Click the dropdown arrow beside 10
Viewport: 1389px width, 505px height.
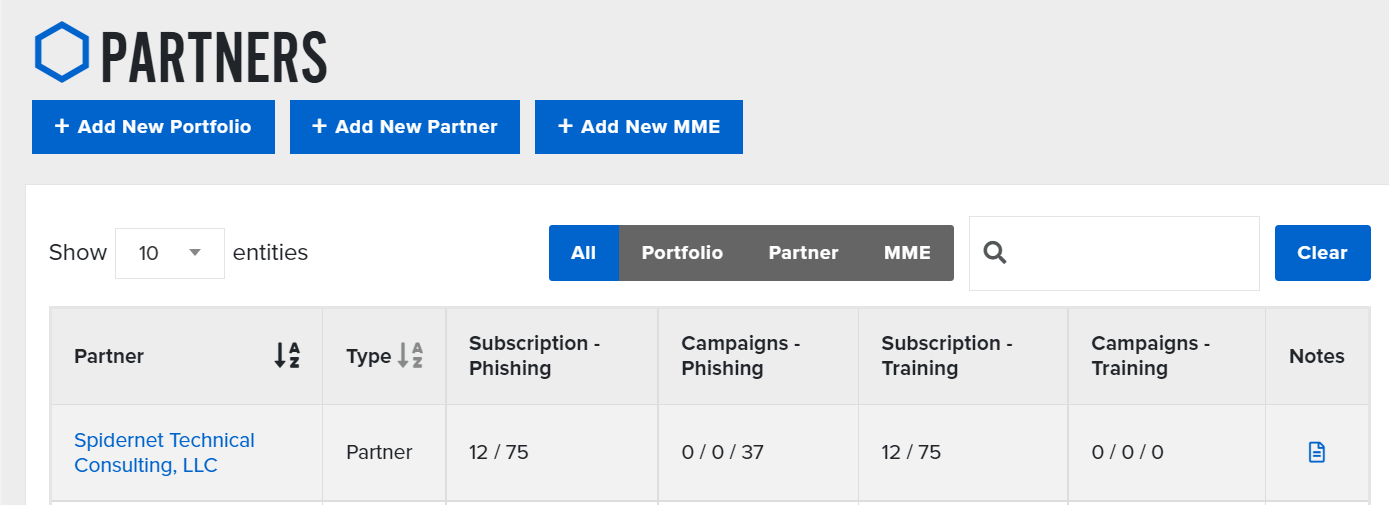tap(195, 253)
